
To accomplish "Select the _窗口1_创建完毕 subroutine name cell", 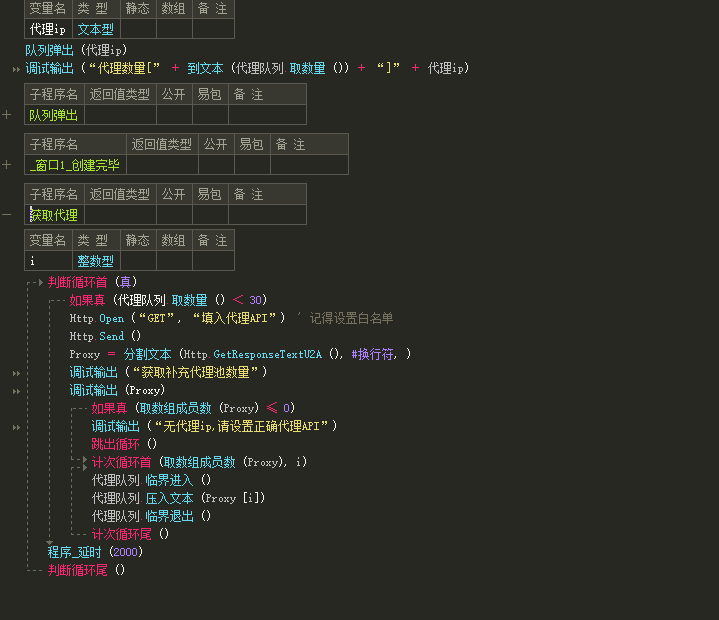I will click(75, 165).
